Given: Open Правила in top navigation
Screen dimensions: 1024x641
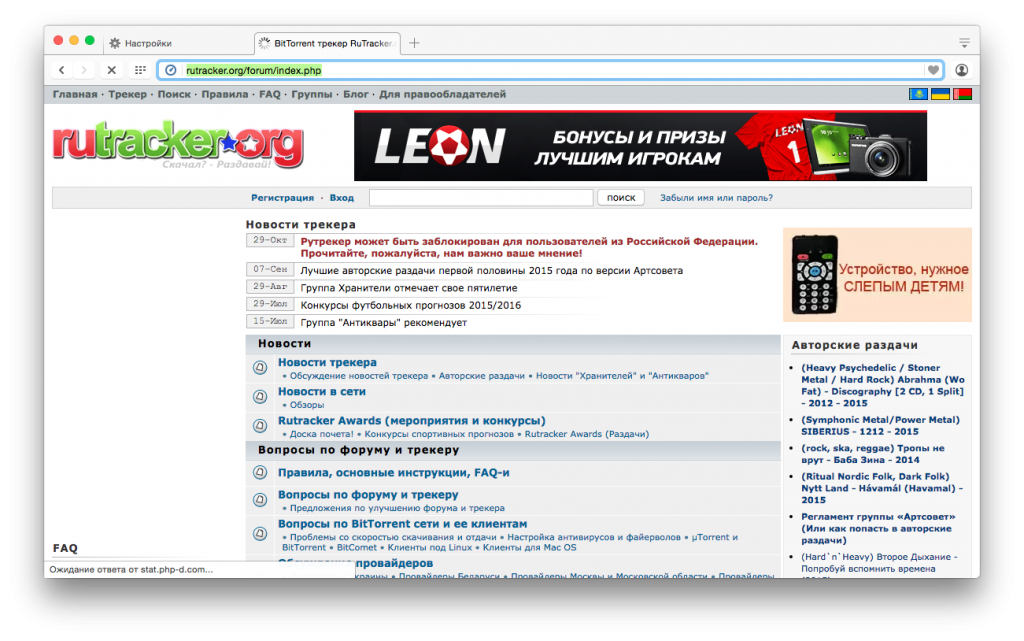Looking at the screenshot, I should click(x=225, y=95).
